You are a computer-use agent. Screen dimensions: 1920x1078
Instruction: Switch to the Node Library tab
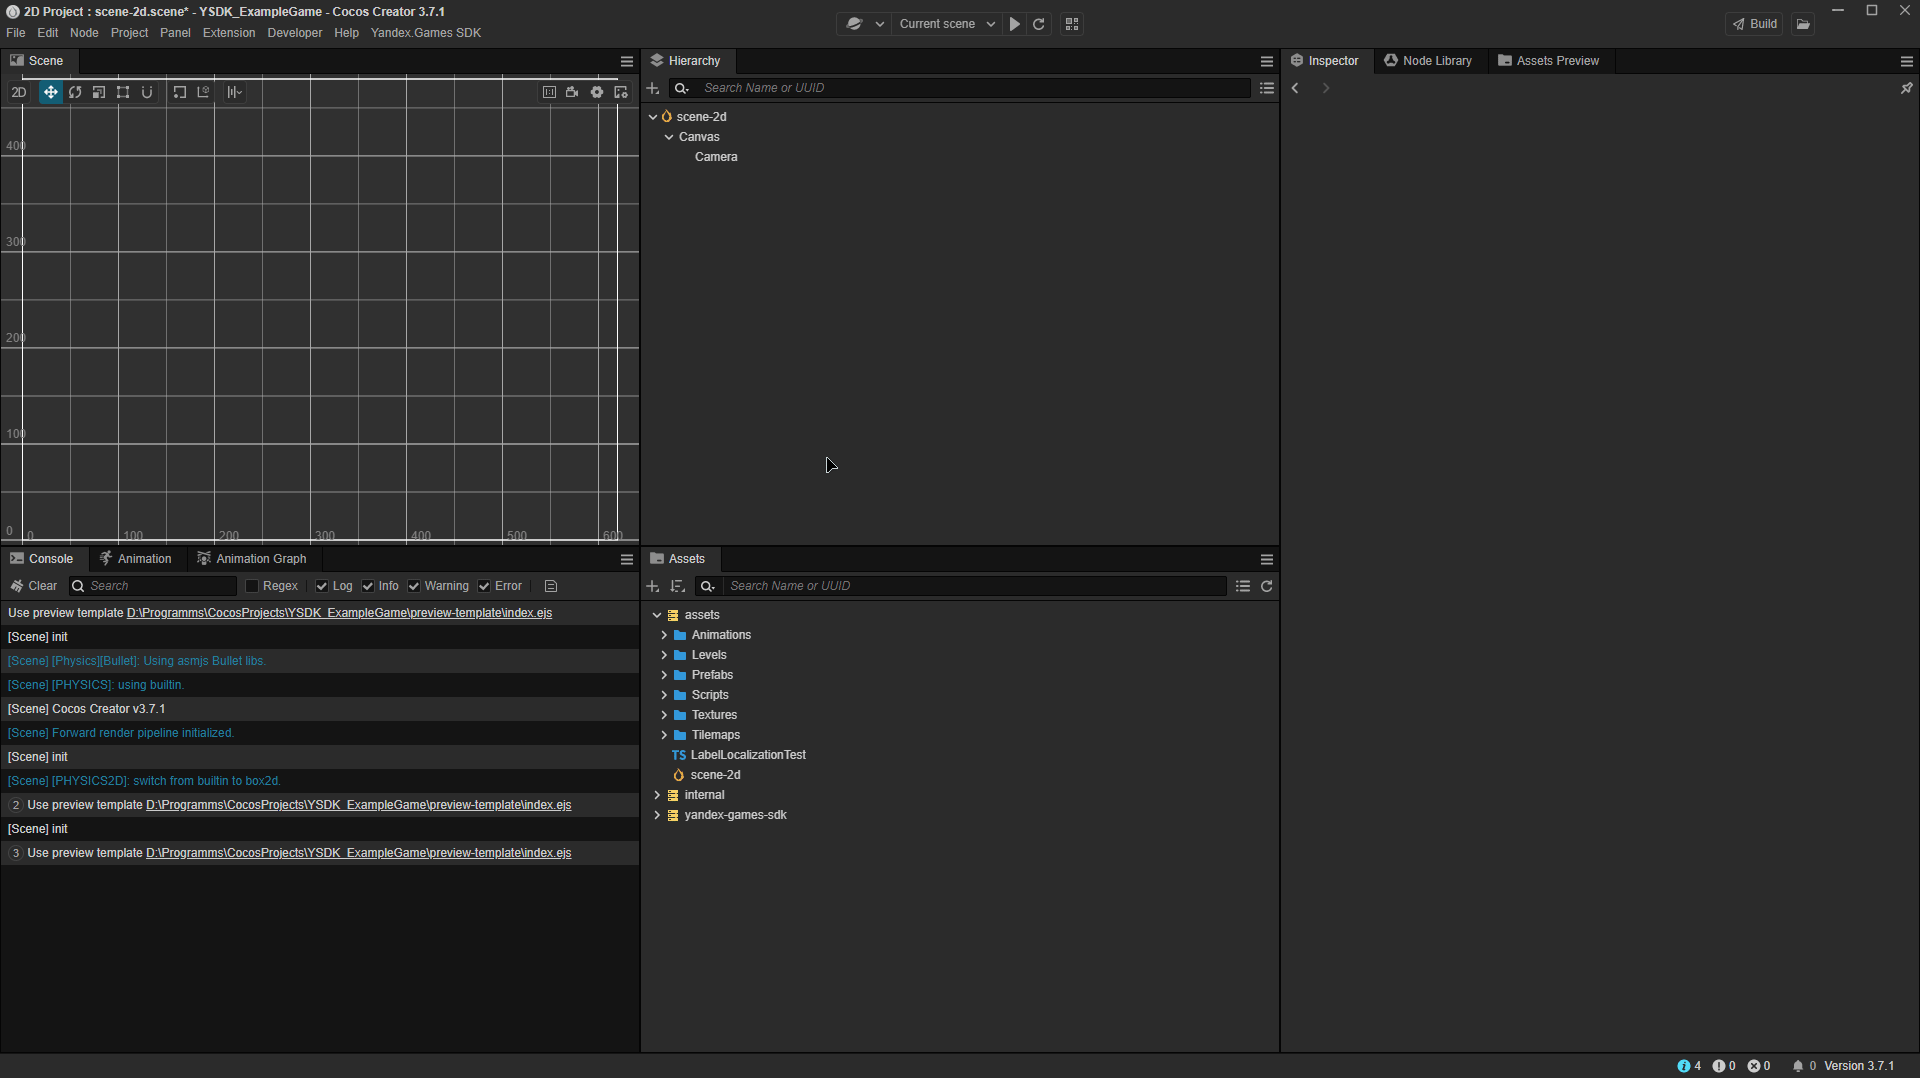click(1428, 61)
